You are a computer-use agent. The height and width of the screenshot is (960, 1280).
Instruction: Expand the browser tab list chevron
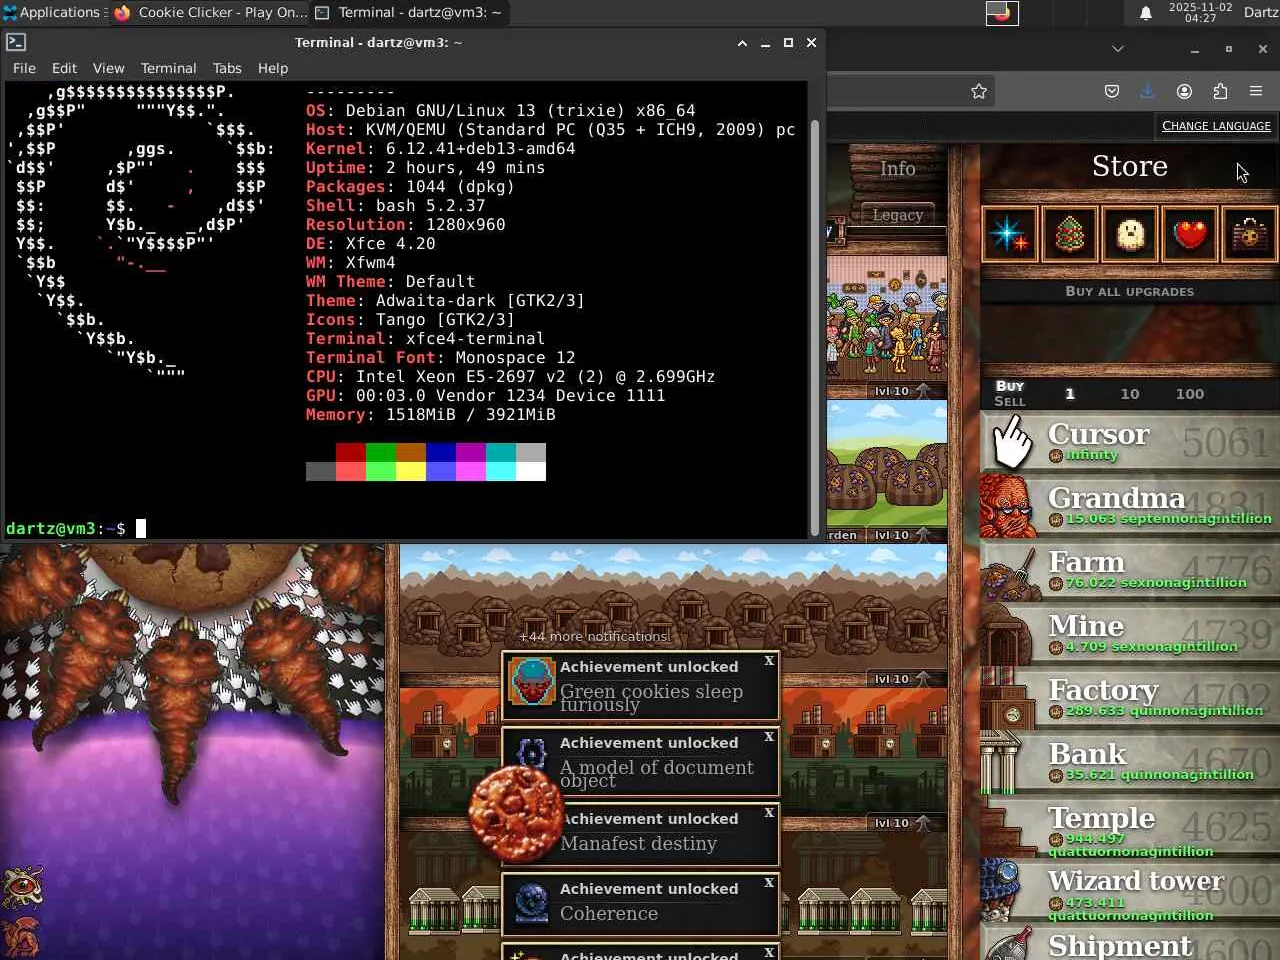(1118, 49)
